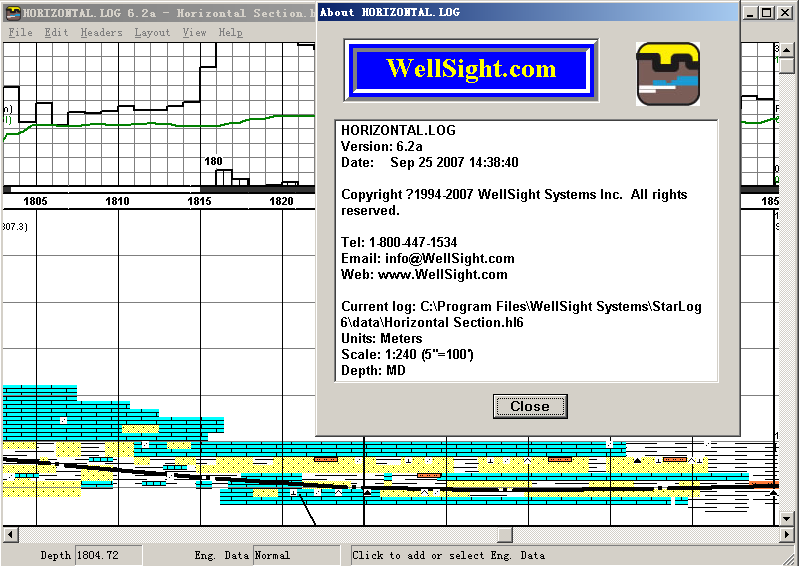This screenshot has height=566, width=799.
Task: Click the Copyright 1994-2007 WellSight text
Action: (x=514, y=202)
